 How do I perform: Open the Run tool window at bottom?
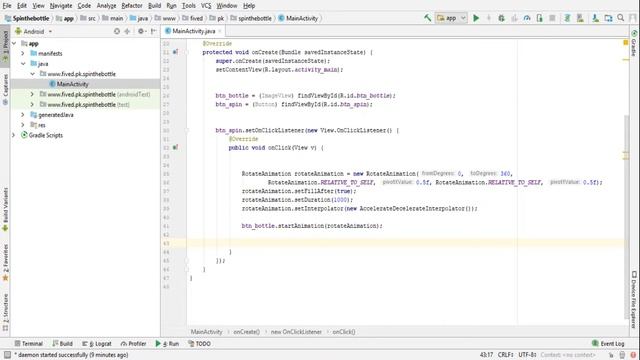[x=167, y=344]
